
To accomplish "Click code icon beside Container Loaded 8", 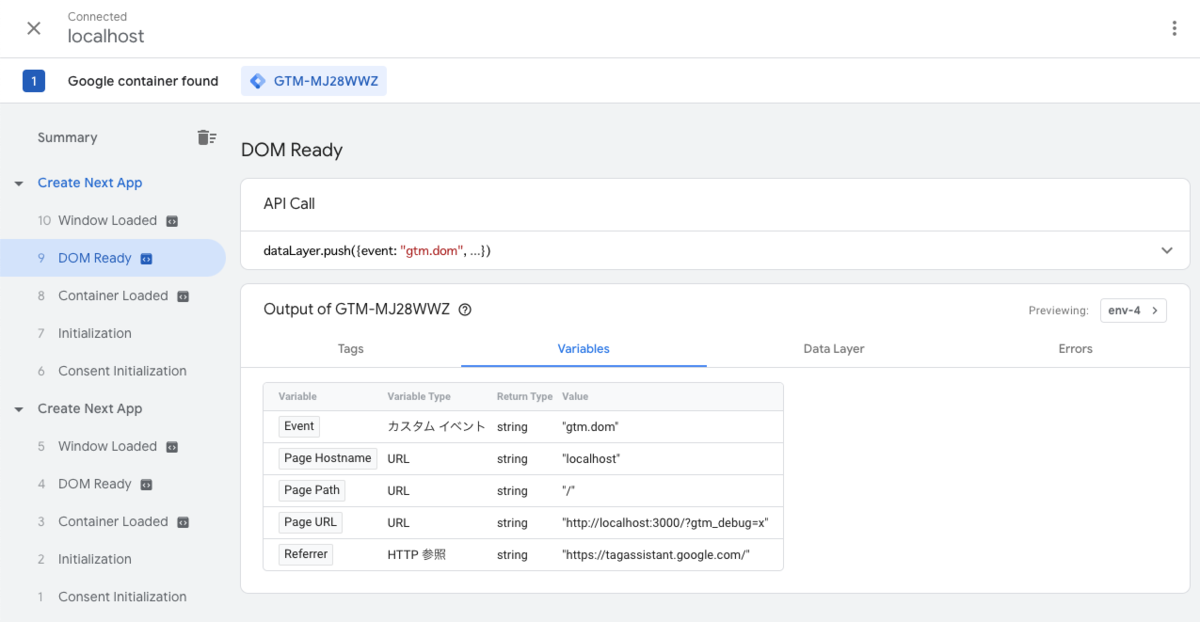I will (183, 296).
